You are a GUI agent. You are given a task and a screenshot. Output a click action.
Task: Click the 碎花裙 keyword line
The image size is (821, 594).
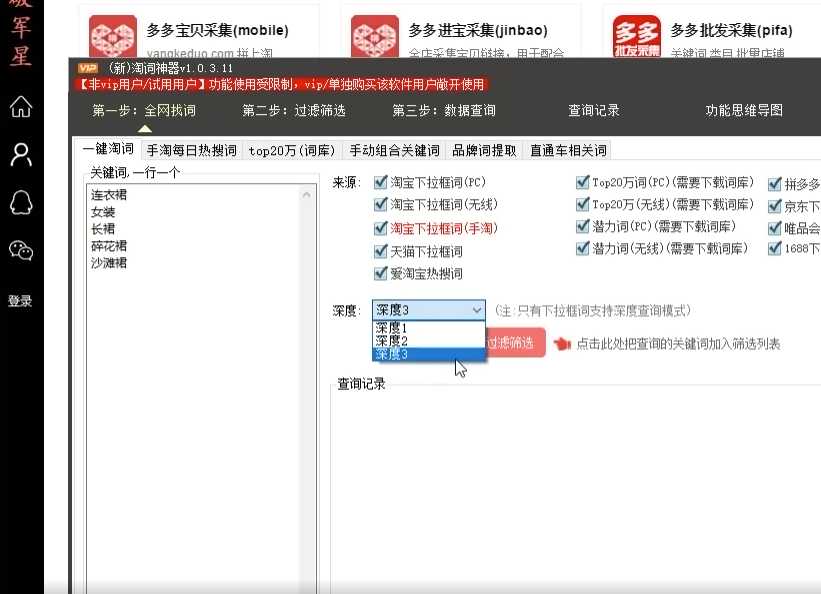point(109,246)
